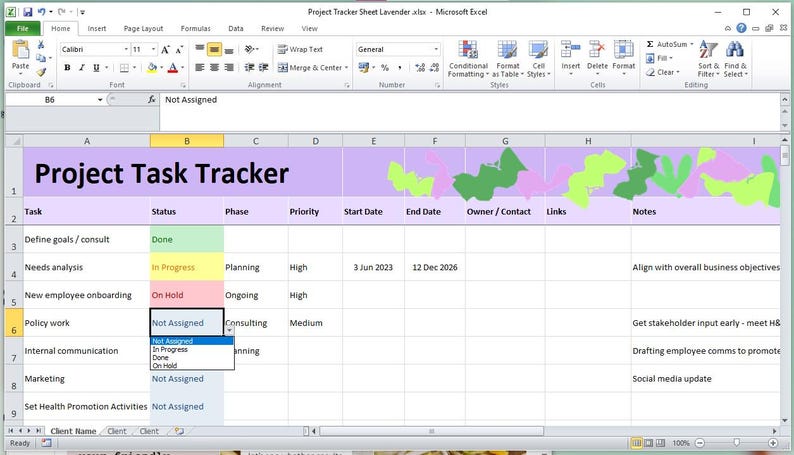Open the File tab

(23, 28)
